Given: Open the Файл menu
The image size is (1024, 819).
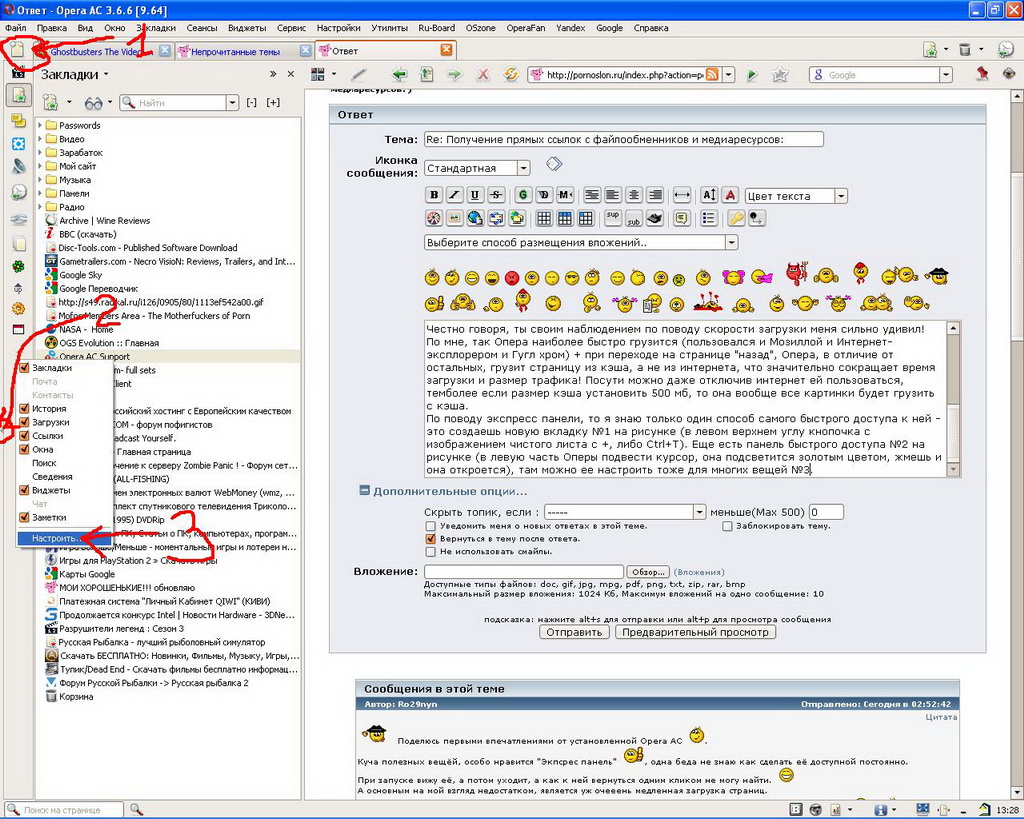Looking at the screenshot, I should (x=16, y=28).
